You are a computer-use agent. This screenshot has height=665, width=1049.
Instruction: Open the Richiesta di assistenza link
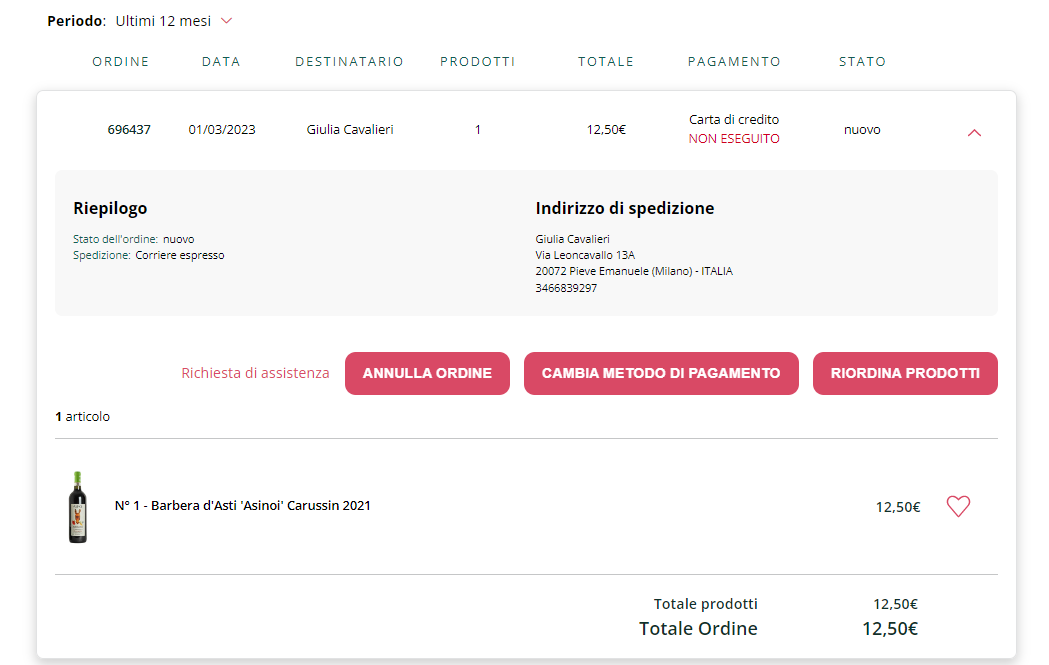pyautogui.click(x=255, y=373)
